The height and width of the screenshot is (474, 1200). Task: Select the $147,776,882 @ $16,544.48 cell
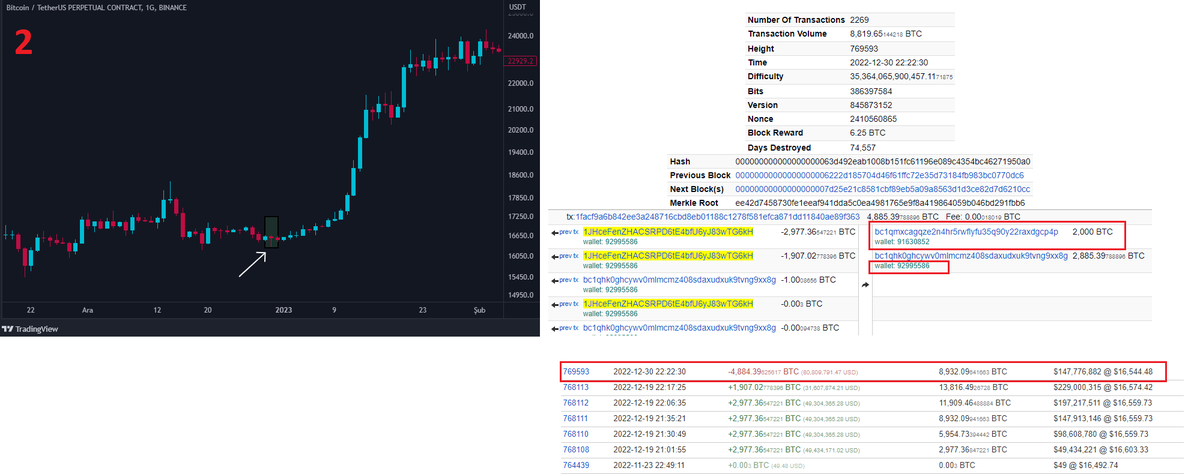[1103, 372]
